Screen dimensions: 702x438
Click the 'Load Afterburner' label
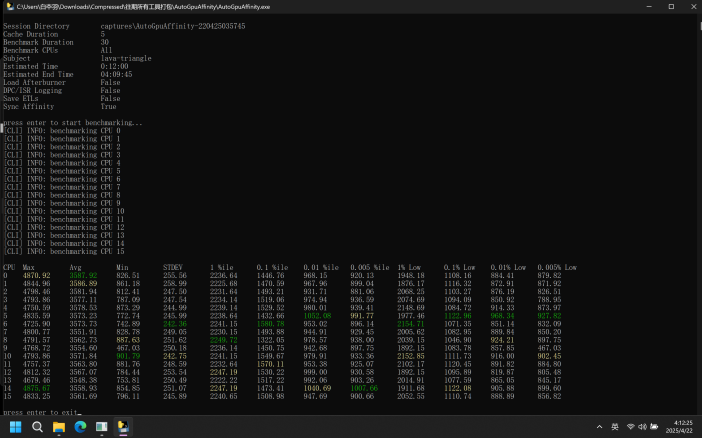pos(34,82)
